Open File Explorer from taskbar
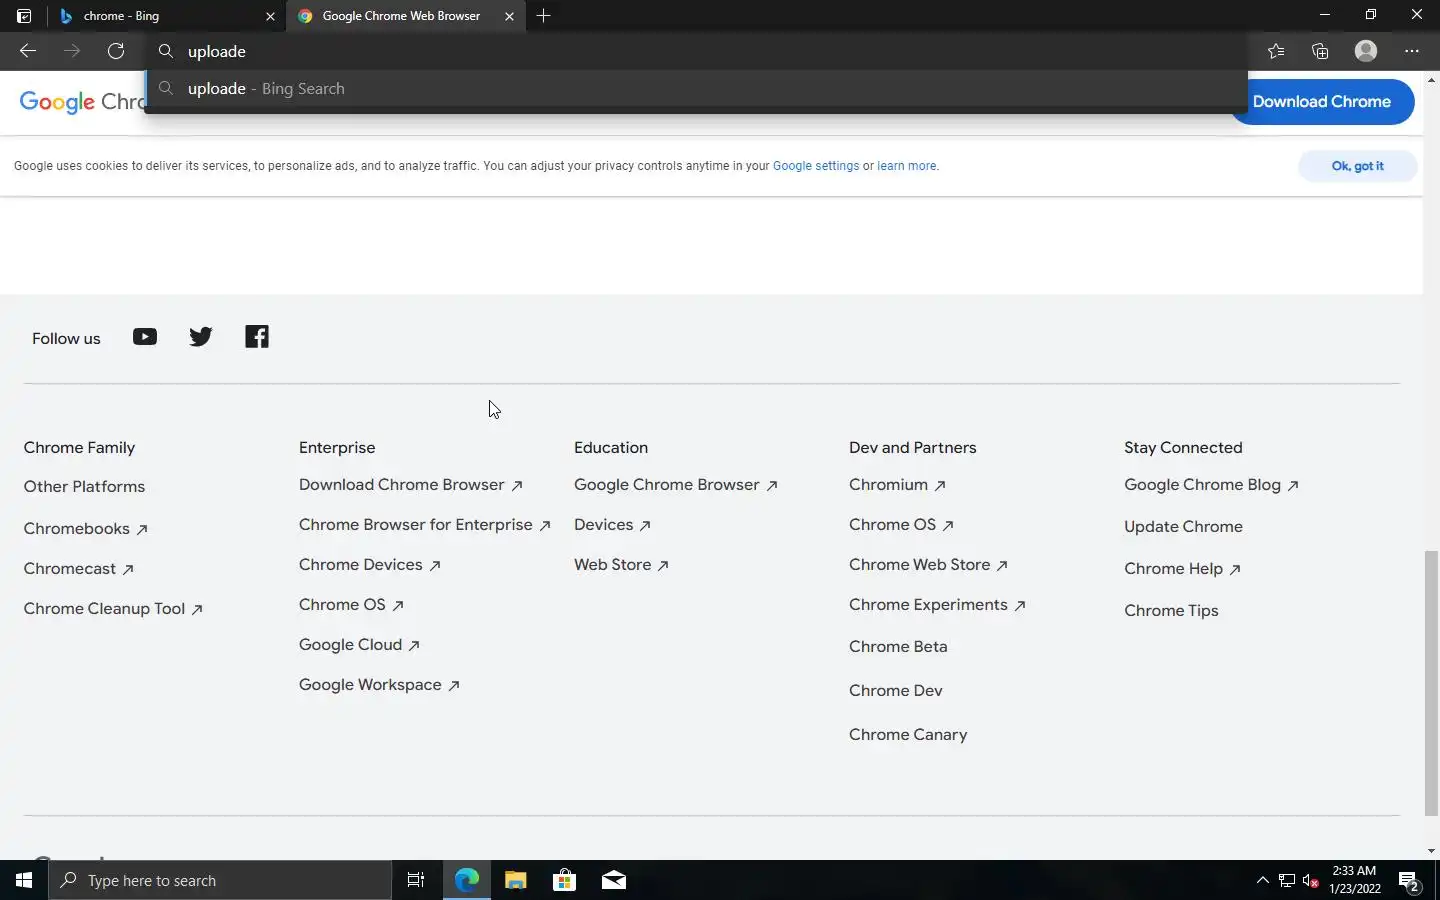1440x900 pixels. pos(516,880)
